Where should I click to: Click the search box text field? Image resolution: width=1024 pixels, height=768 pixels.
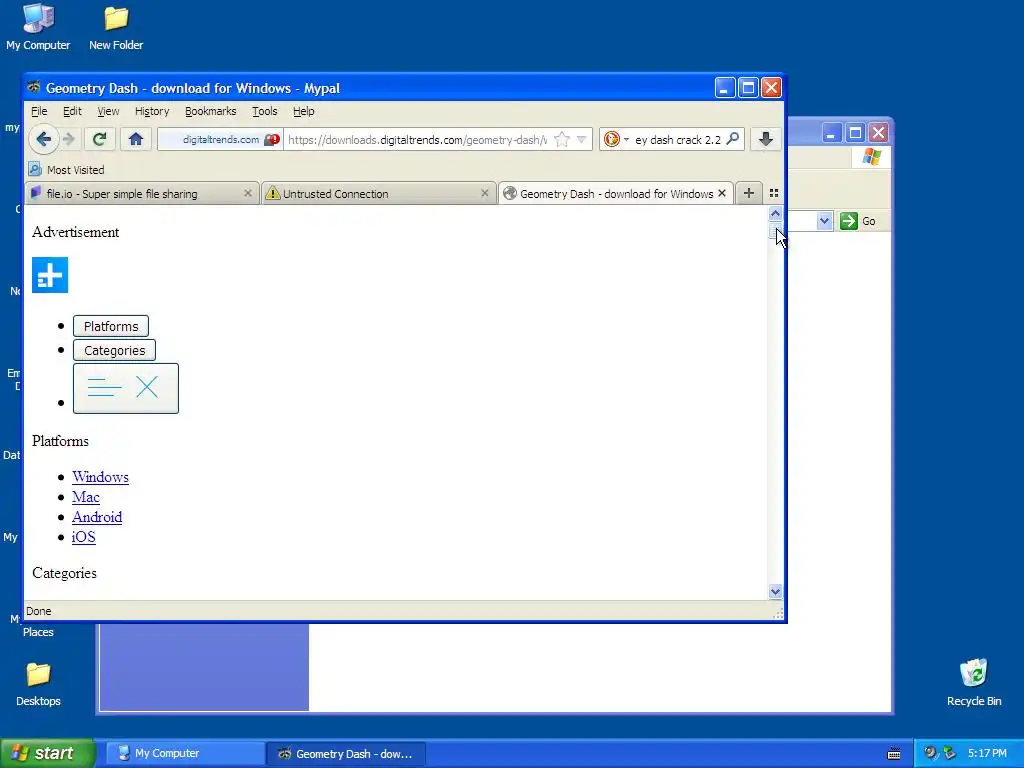(x=678, y=140)
